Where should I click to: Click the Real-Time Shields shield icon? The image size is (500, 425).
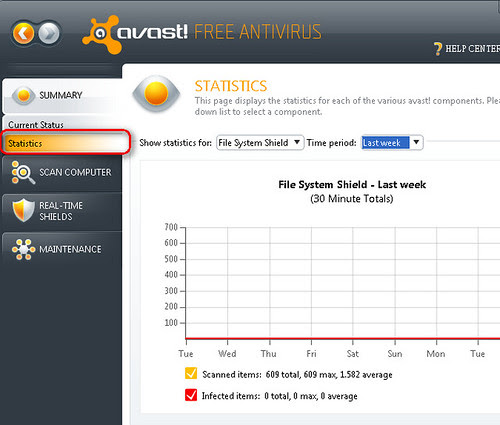(23, 210)
